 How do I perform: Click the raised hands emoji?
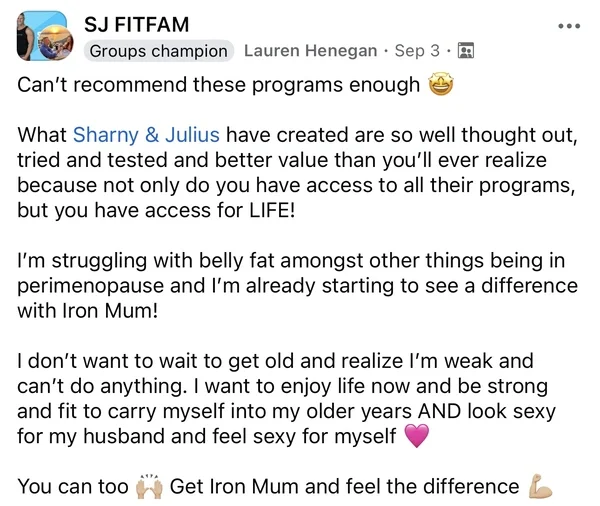pos(147,487)
